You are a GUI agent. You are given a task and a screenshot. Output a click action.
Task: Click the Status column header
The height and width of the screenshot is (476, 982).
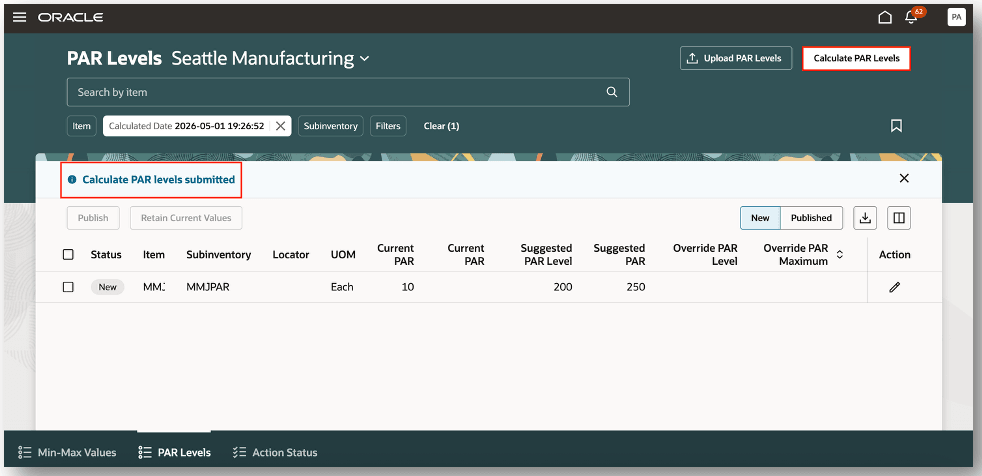[x=106, y=254]
